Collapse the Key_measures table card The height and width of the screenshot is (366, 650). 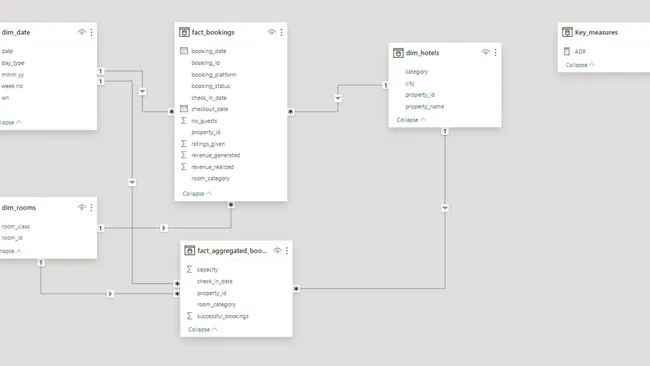(580, 65)
